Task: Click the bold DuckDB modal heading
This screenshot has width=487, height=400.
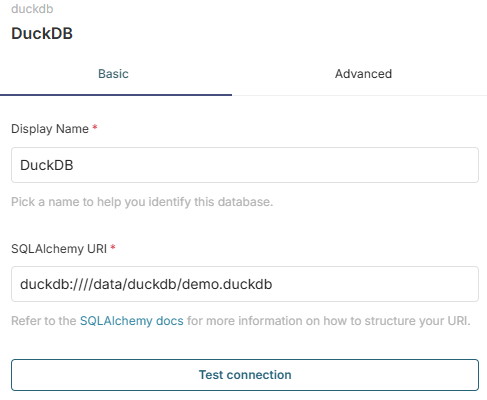Action: click(x=42, y=33)
